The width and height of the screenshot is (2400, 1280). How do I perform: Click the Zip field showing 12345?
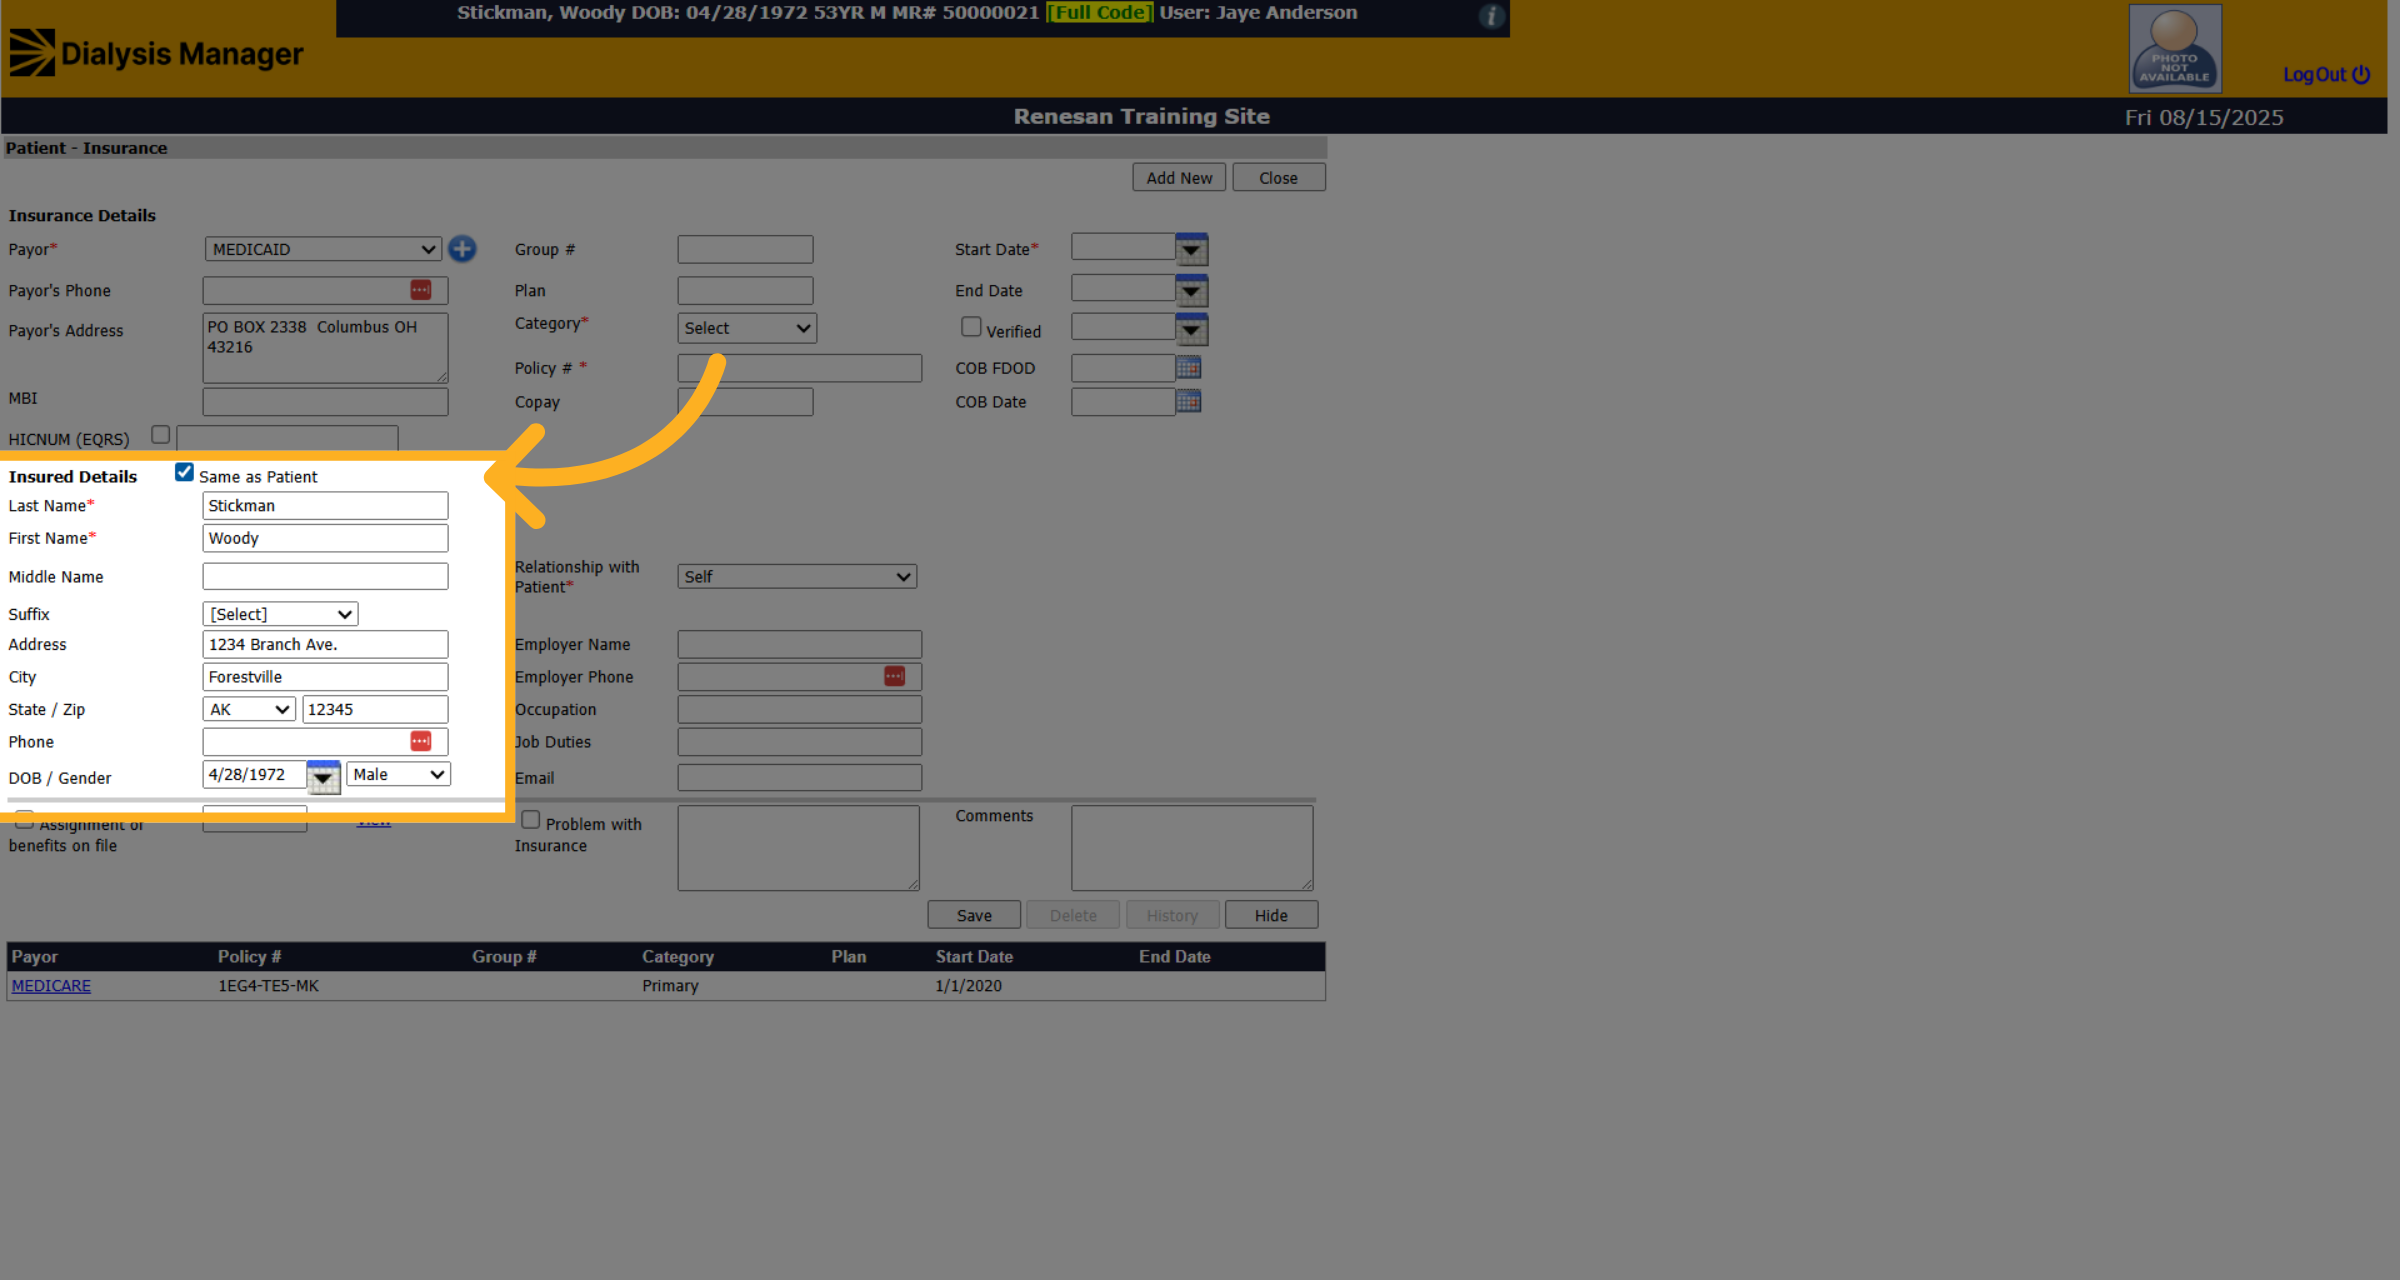coord(375,709)
